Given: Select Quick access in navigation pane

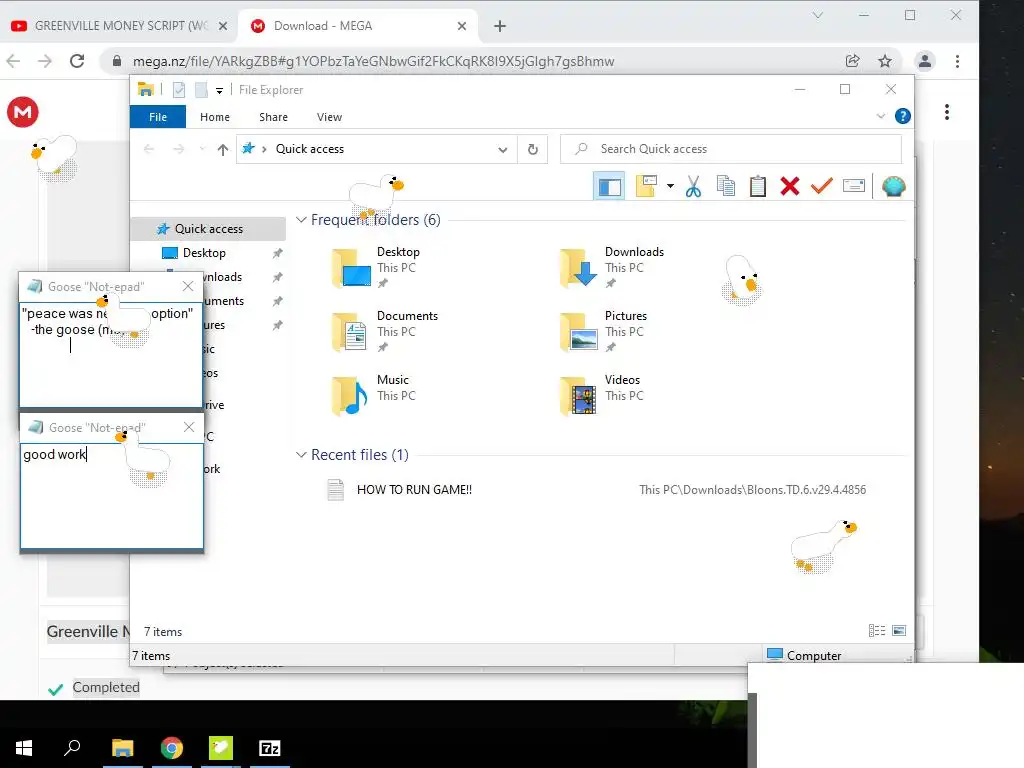Looking at the screenshot, I should 208,229.
